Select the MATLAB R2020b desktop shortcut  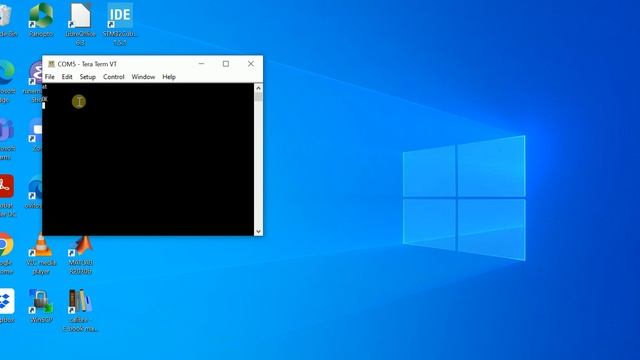81,255
